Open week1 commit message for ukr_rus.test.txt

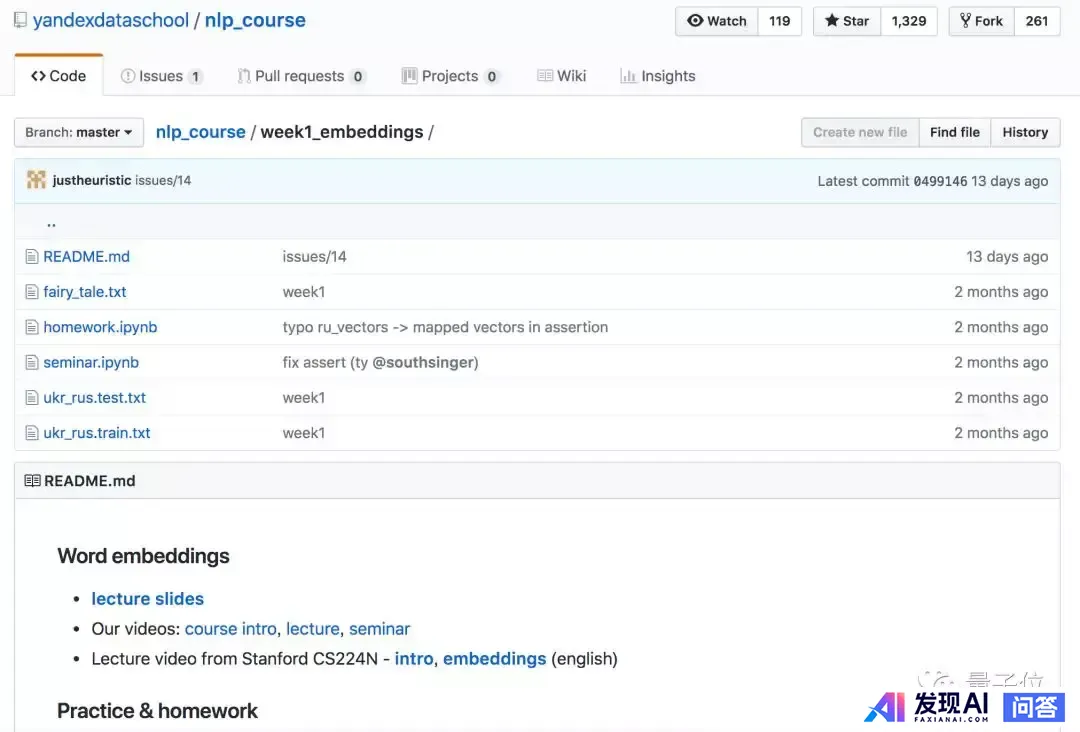pos(304,397)
